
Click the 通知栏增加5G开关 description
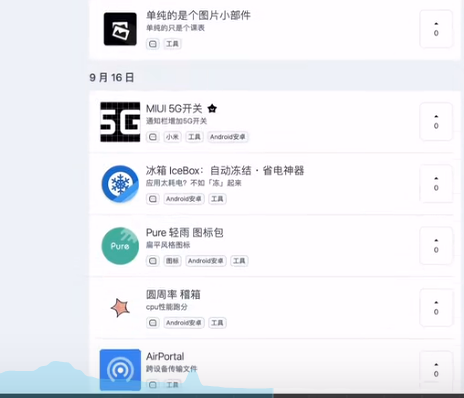pos(176,121)
